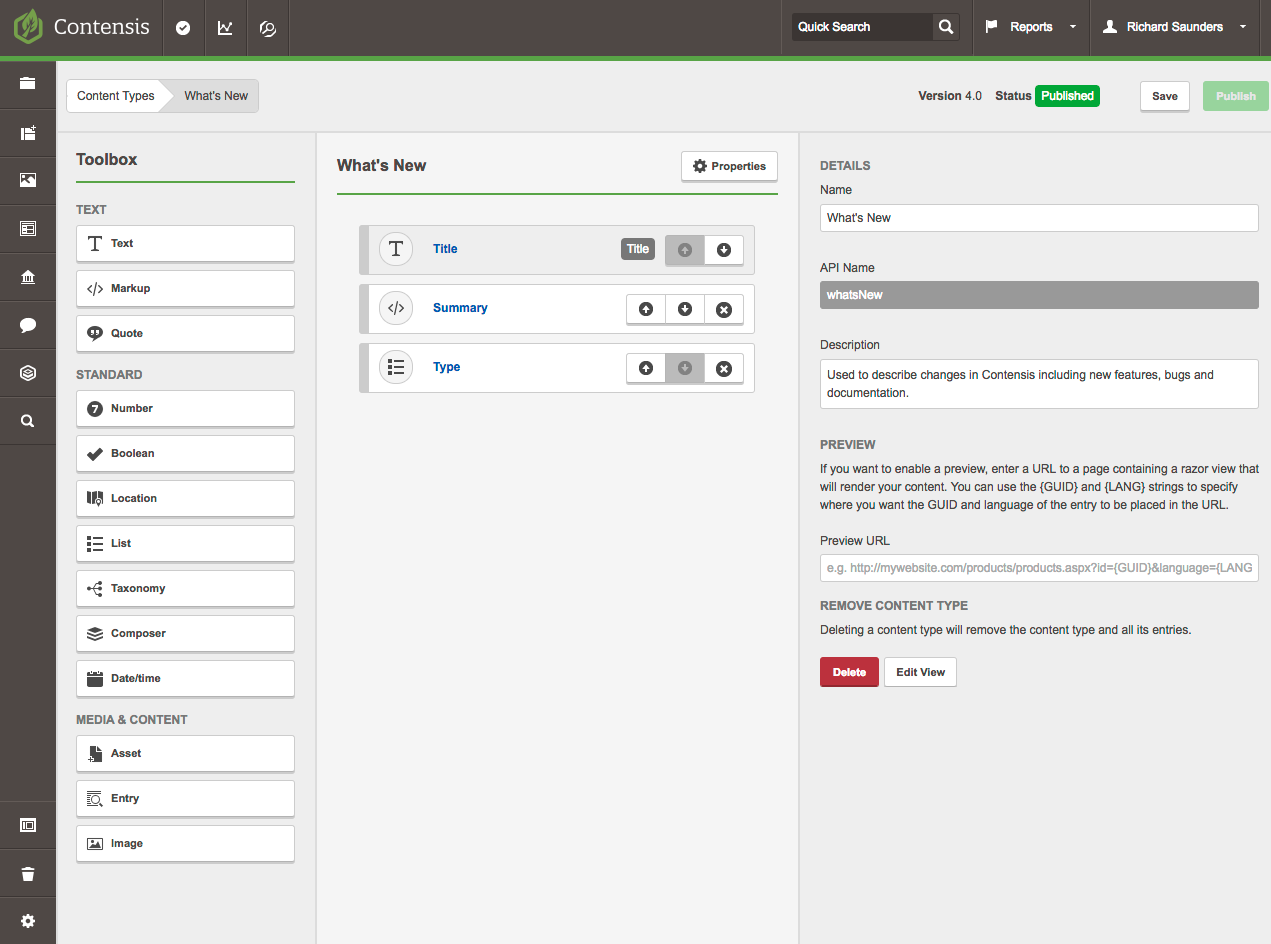Click the Title badge on Title field
The image size is (1271, 944).
click(x=638, y=249)
